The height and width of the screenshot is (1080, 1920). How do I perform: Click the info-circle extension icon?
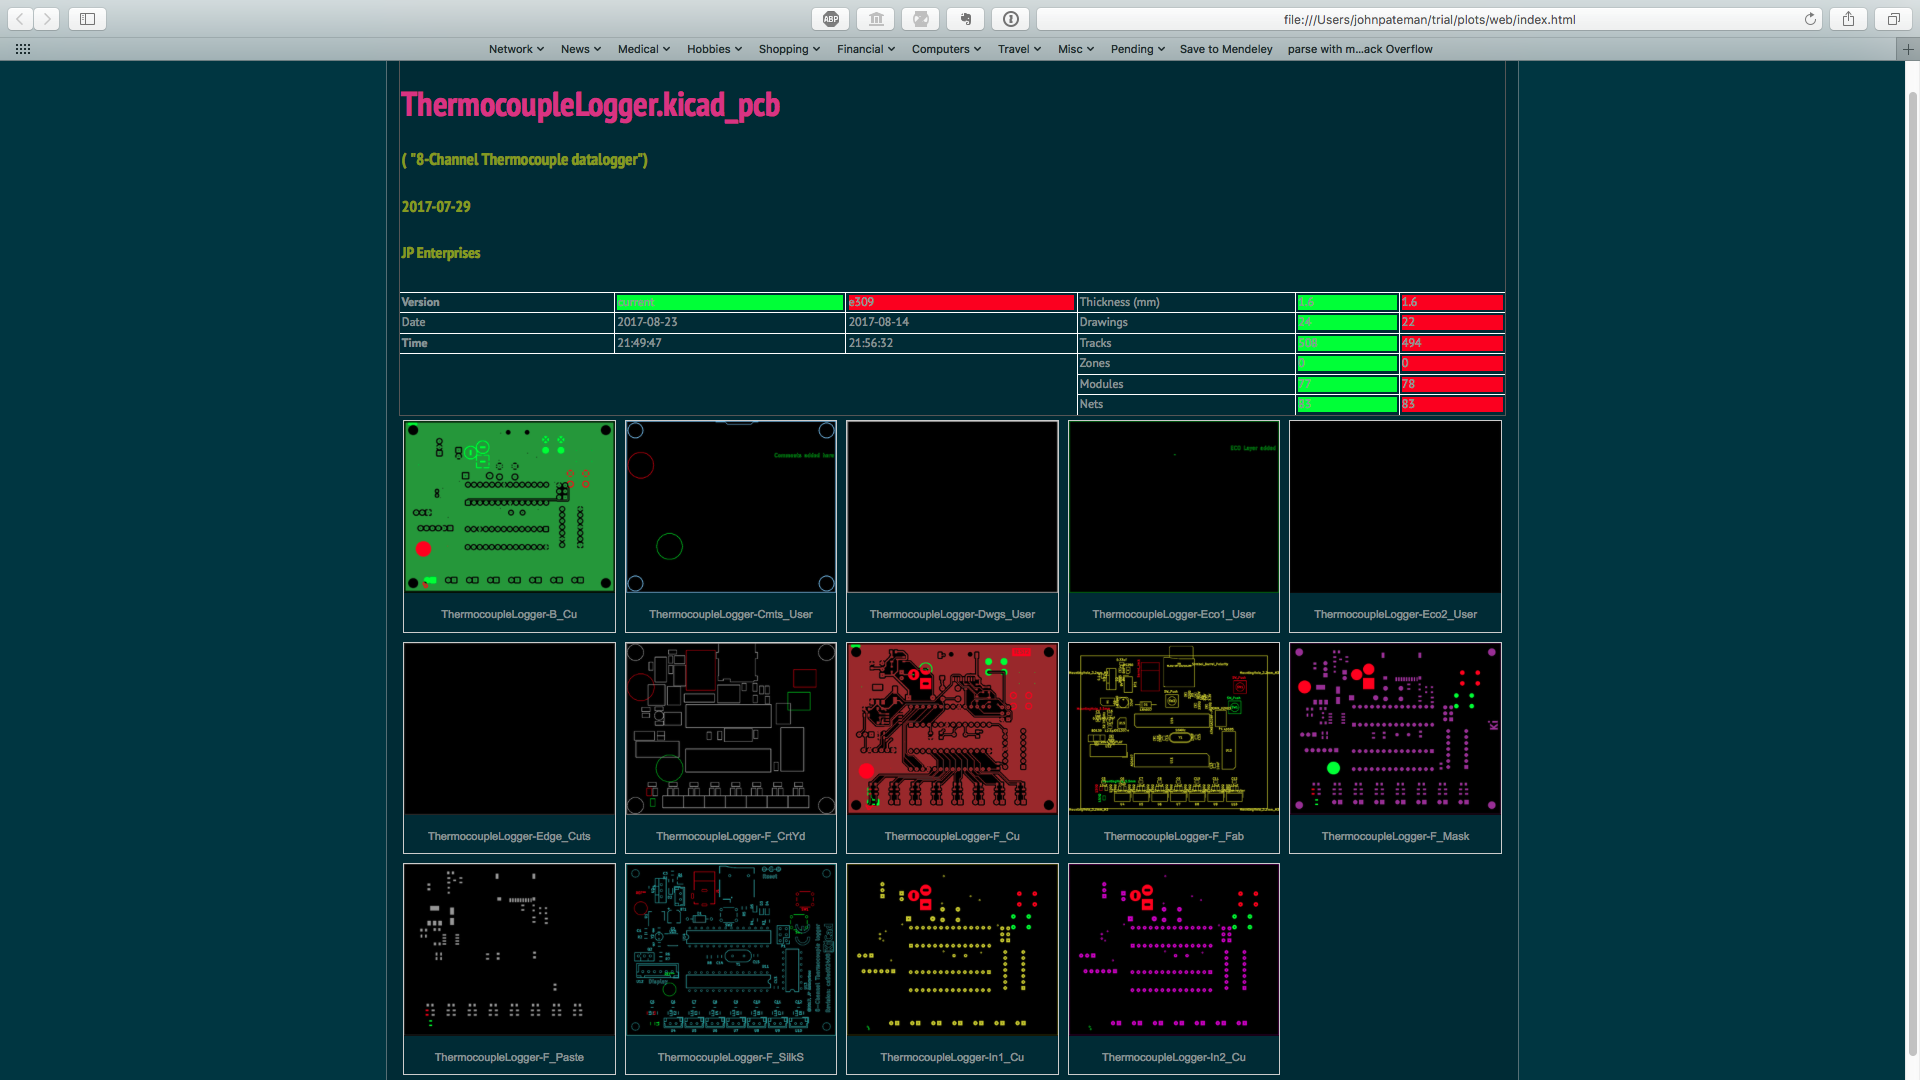1011,19
